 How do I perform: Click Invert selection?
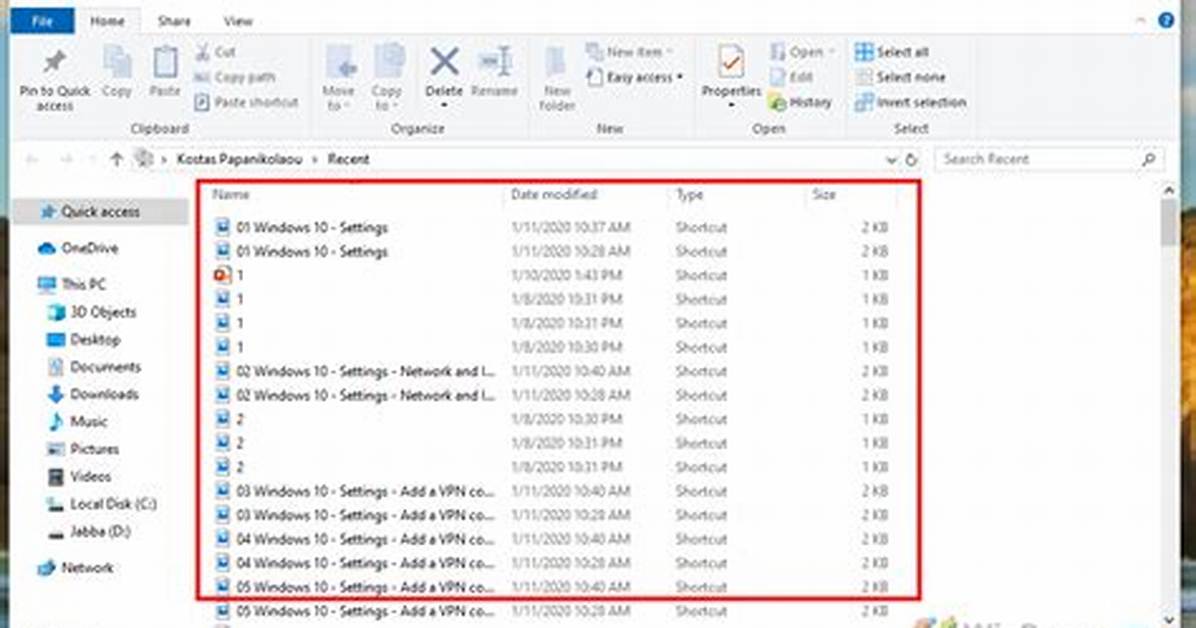911,102
